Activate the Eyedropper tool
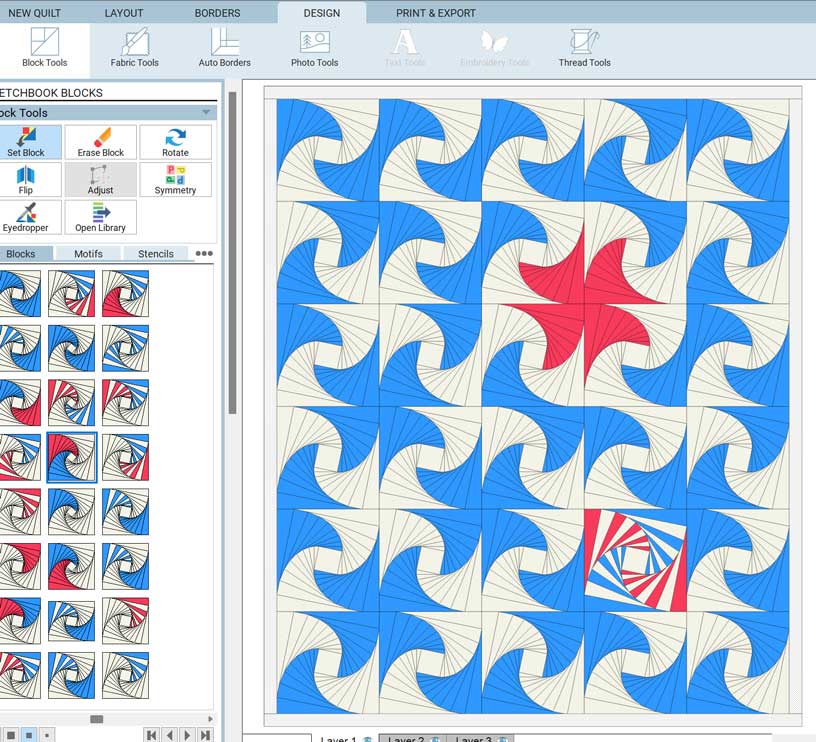Viewport: 816px width, 742px height. pos(26,217)
